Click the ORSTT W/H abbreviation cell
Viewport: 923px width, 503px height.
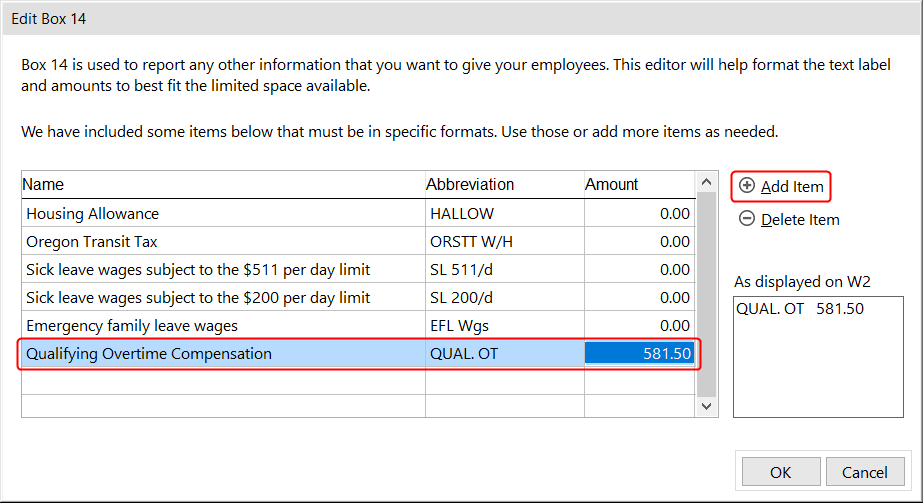click(x=503, y=242)
